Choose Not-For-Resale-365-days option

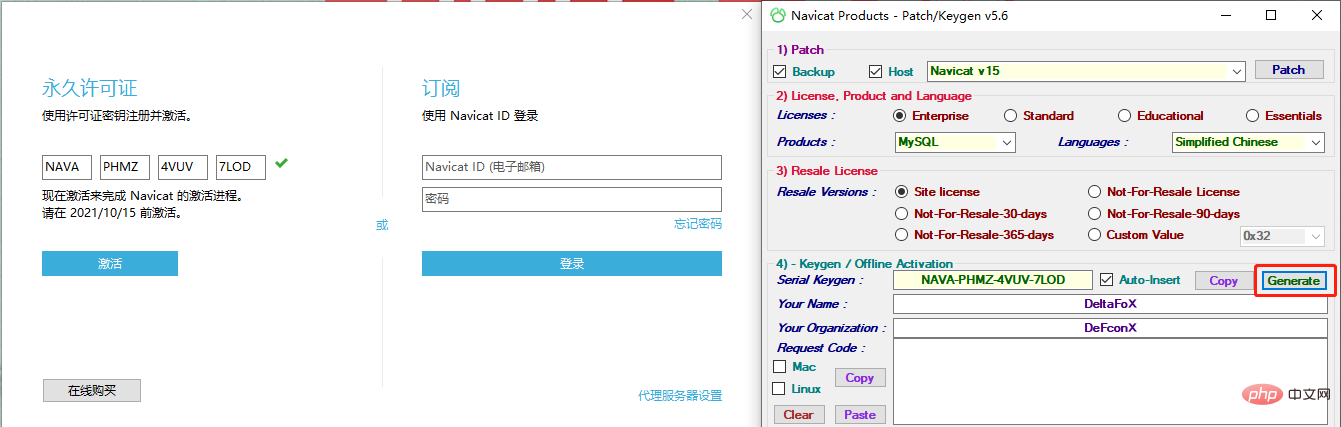902,235
